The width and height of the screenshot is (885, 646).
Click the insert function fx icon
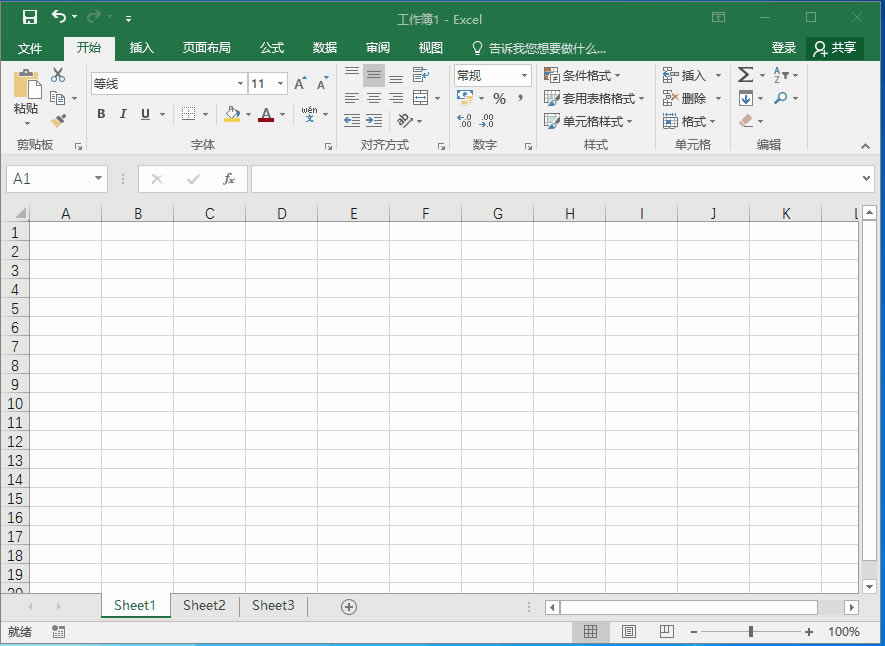pos(228,179)
